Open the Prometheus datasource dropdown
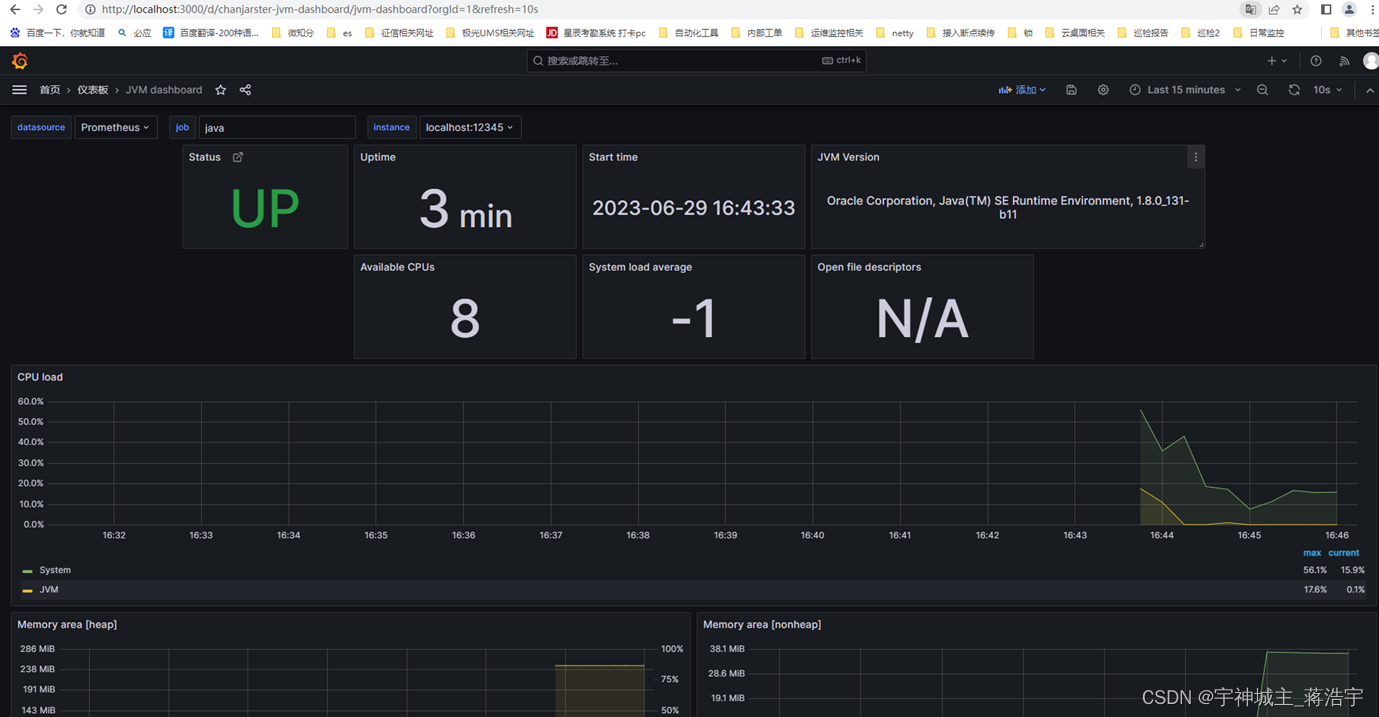Image resolution: width=1379 pixels, height=717 pixels. coord(115,127)
